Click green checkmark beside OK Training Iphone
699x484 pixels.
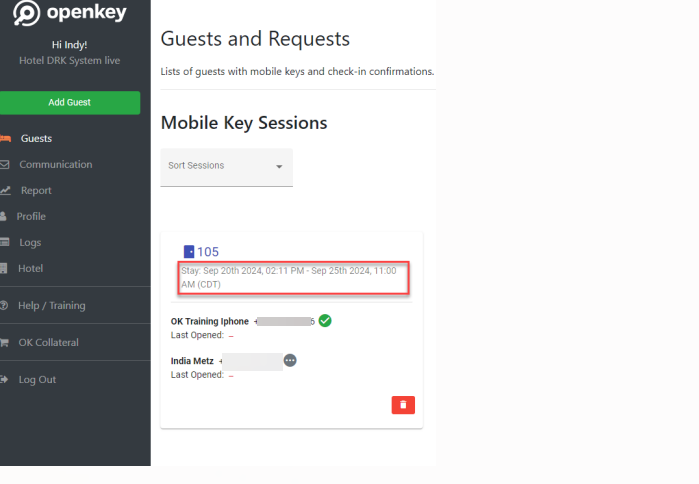click(325, 320)
